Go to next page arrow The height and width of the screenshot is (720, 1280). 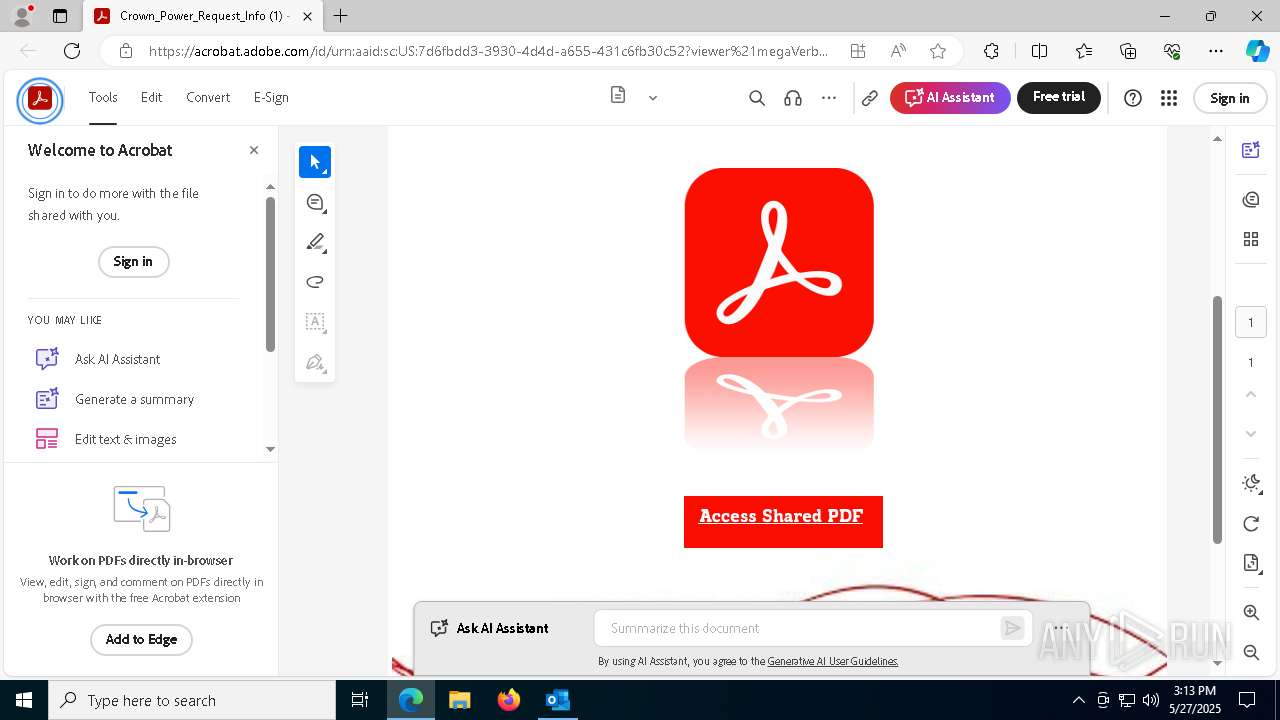point(1251,434)
